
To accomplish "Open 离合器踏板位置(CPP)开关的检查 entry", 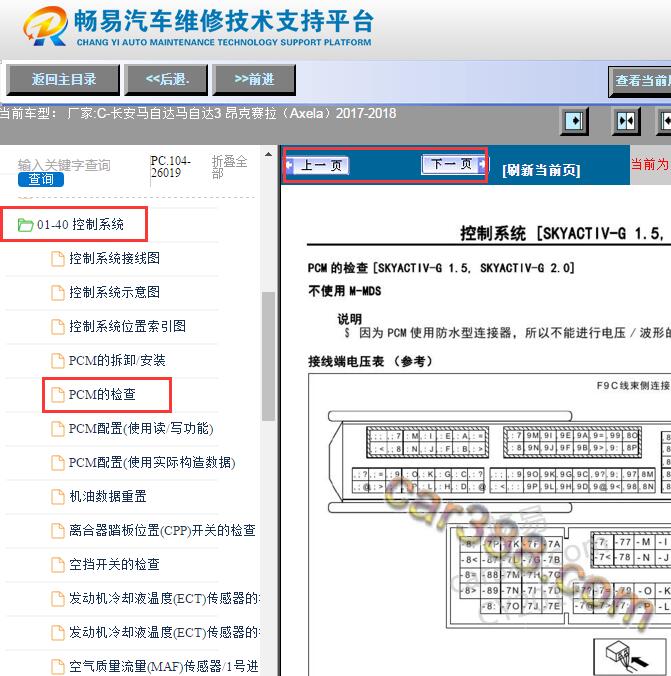I will click(162, 531).
